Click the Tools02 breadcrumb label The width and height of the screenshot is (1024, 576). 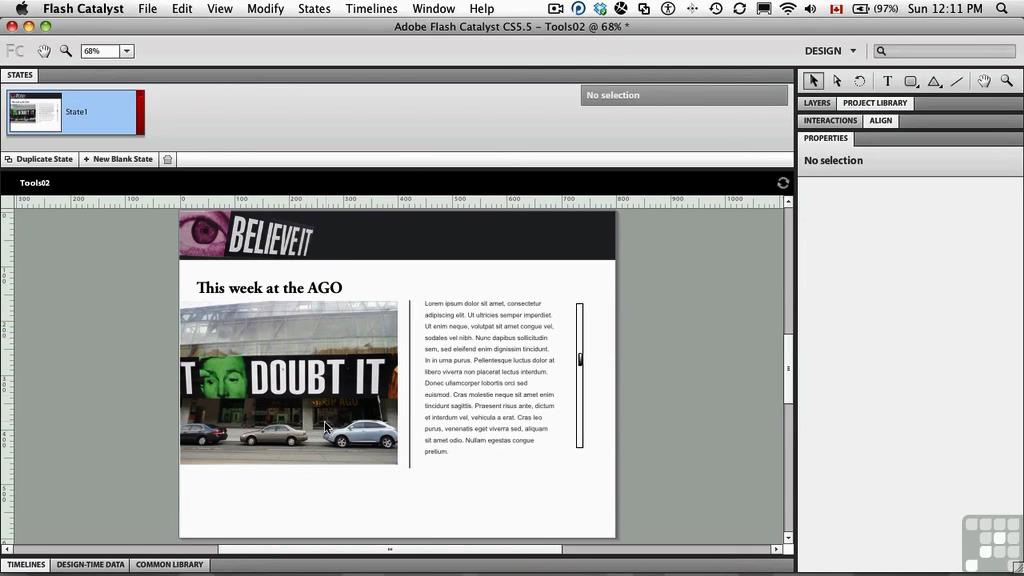point(35,183)
